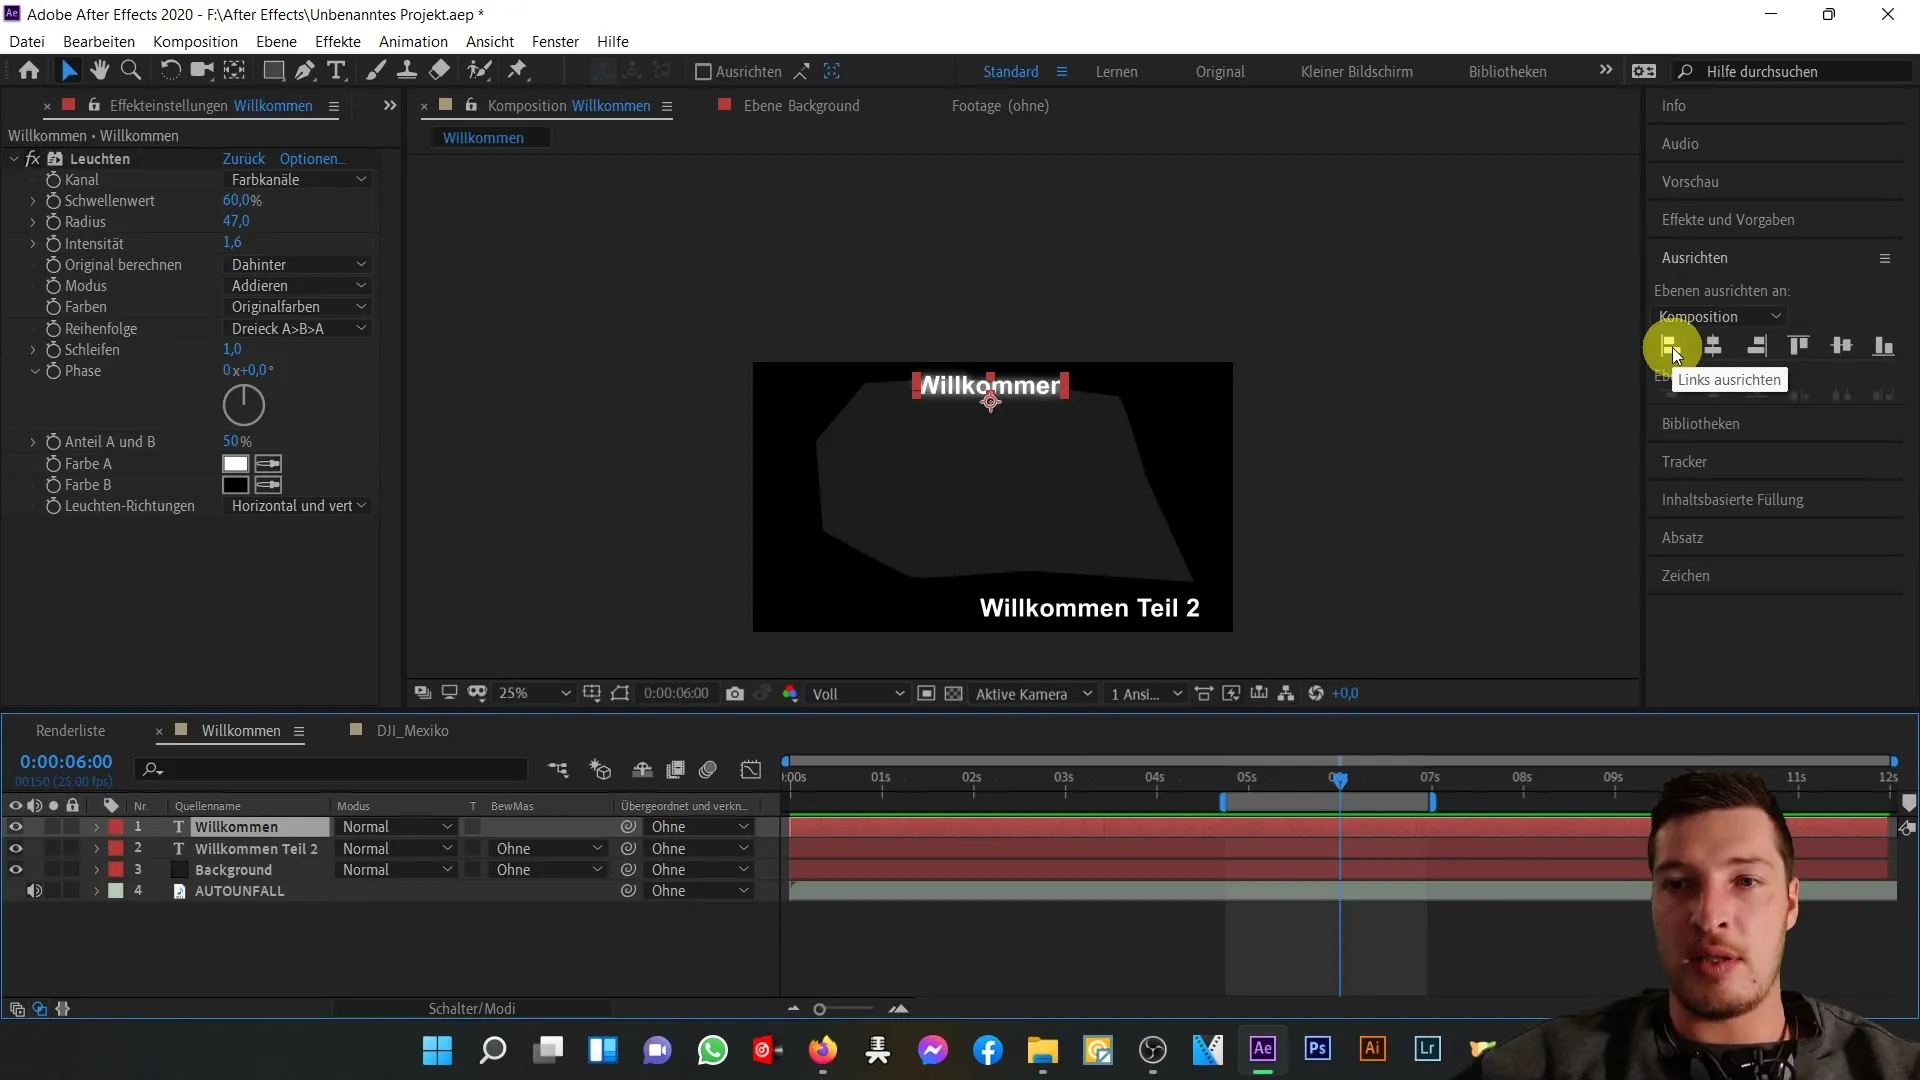
Task: Open the Modus Addieren dropdown
Action: pos(297,286)
